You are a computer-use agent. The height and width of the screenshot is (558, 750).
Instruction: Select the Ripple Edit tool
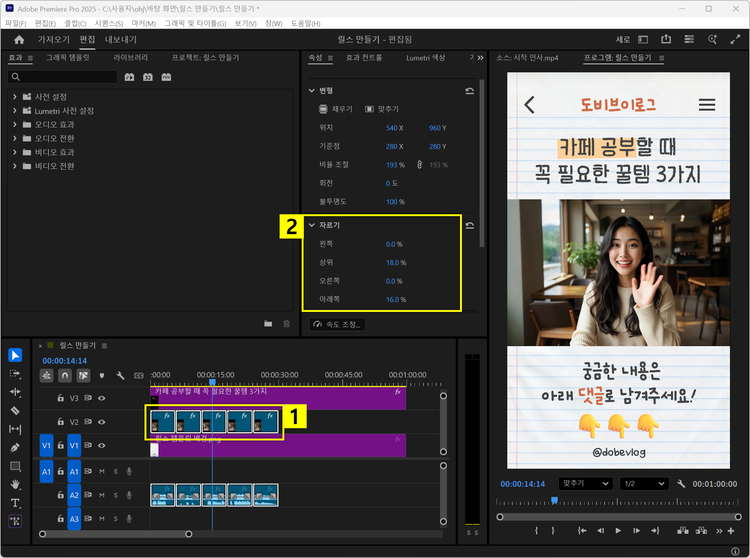(15, 392)
